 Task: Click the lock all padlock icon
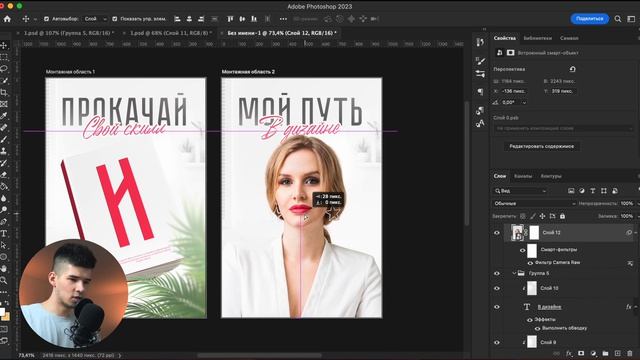pos(562,216)
